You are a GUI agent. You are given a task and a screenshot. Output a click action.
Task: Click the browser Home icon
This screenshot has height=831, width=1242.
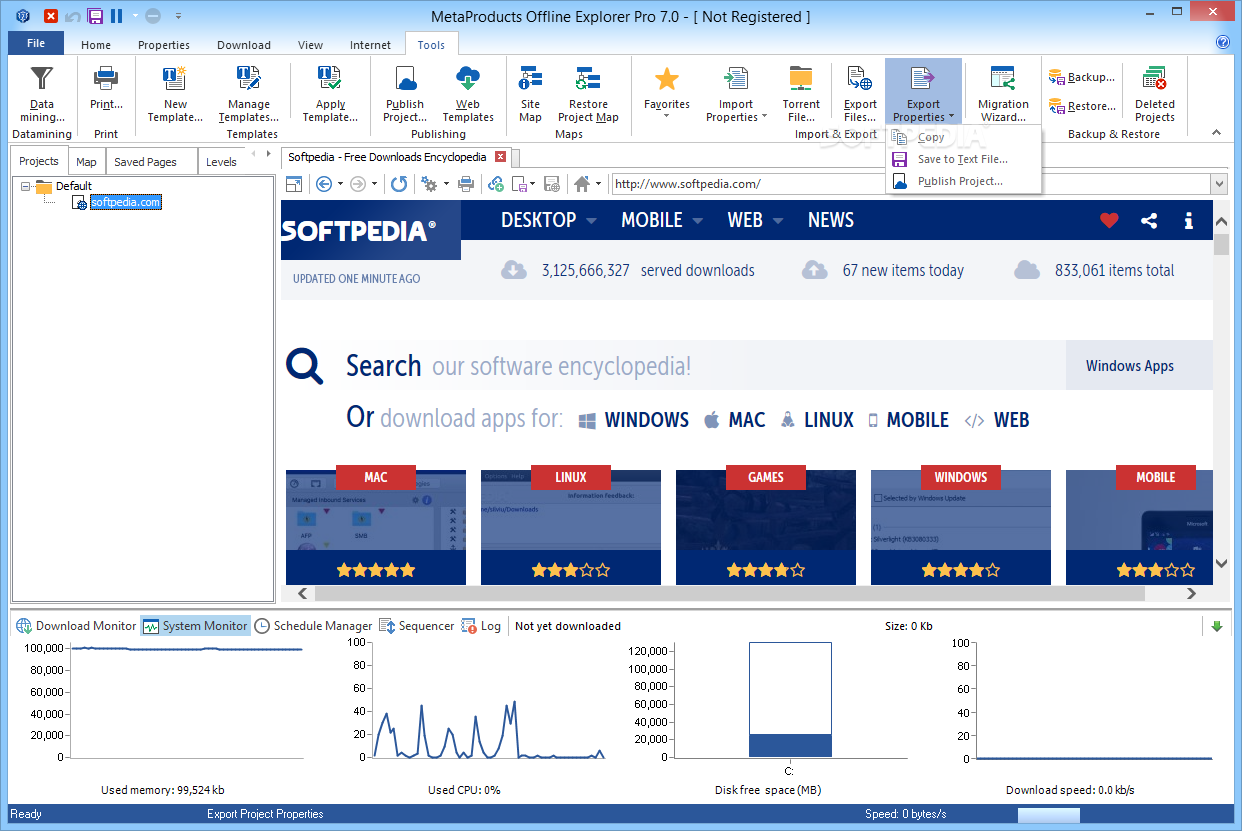(582, 184)
